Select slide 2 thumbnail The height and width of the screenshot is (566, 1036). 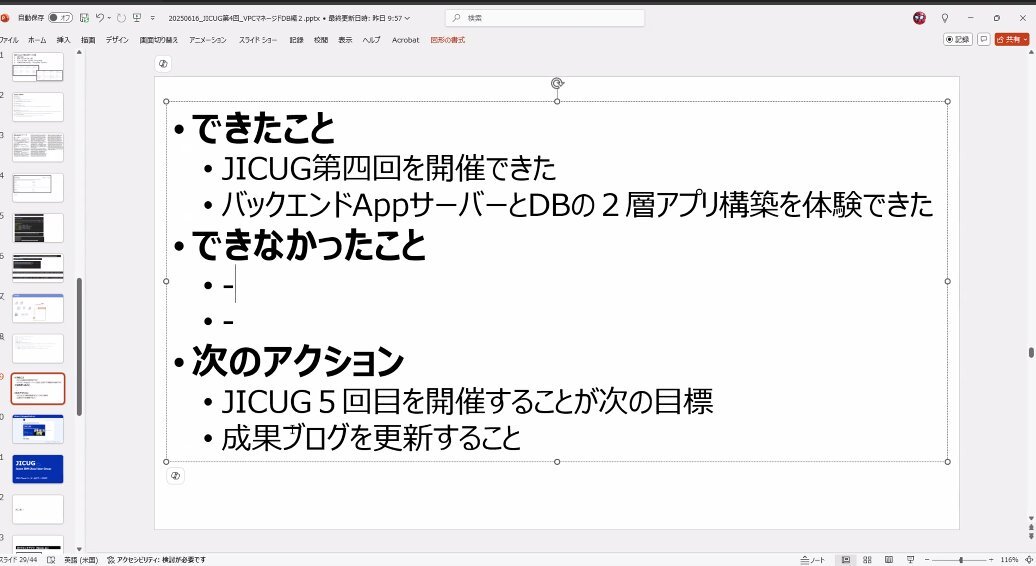pyautogui.click(x=38, y=107)
